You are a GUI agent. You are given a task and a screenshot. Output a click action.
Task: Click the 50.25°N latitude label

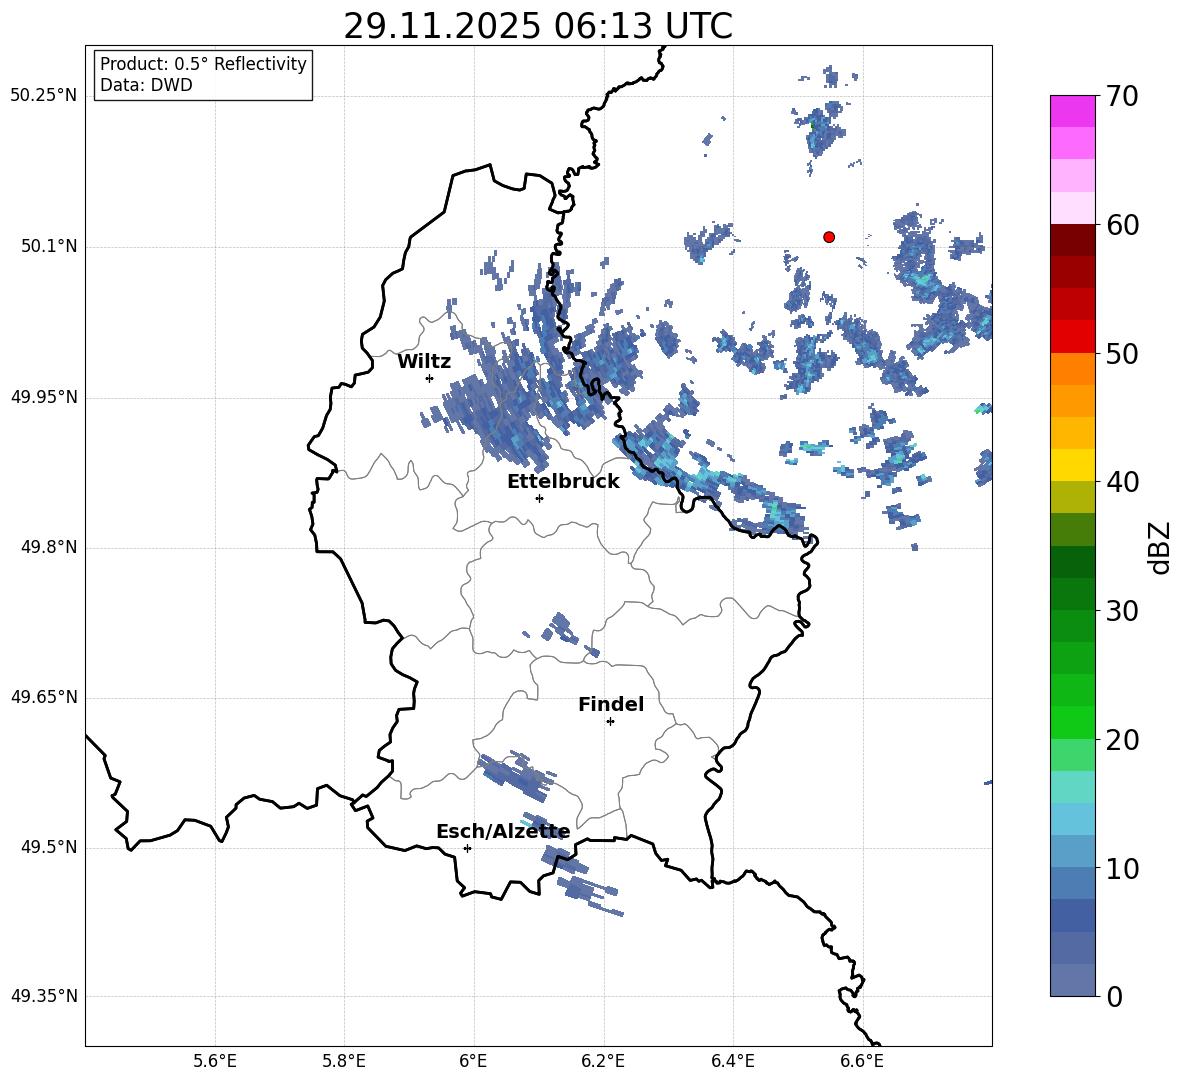[x=44, y=96]
